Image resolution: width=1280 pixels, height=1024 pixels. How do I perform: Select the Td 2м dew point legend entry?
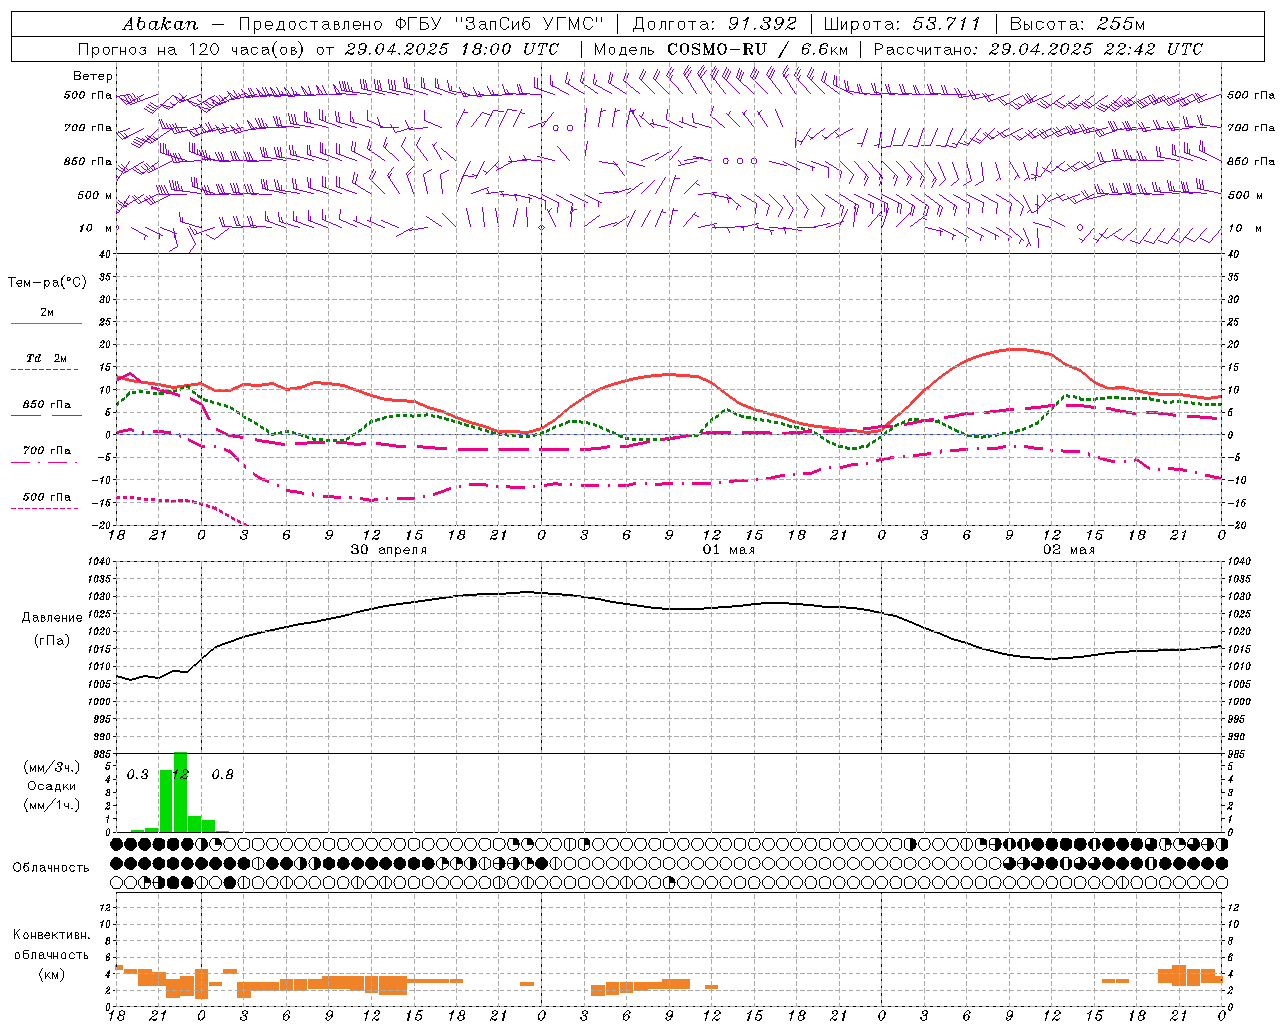(46, 358)
